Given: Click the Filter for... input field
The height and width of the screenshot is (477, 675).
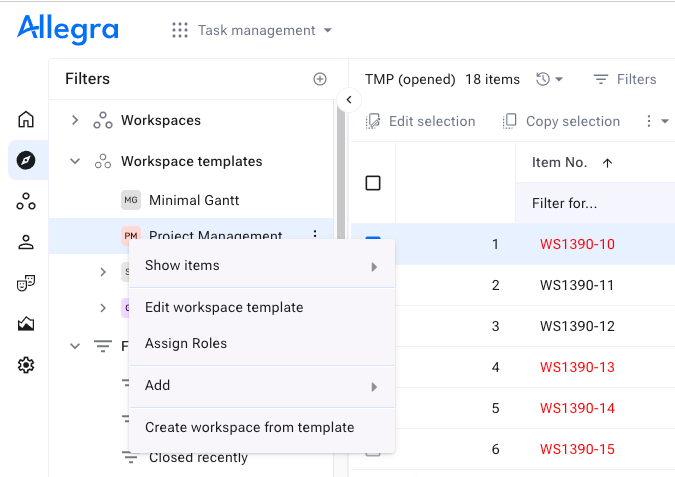Looking at the screenshot, I should (x=590, y=203).
